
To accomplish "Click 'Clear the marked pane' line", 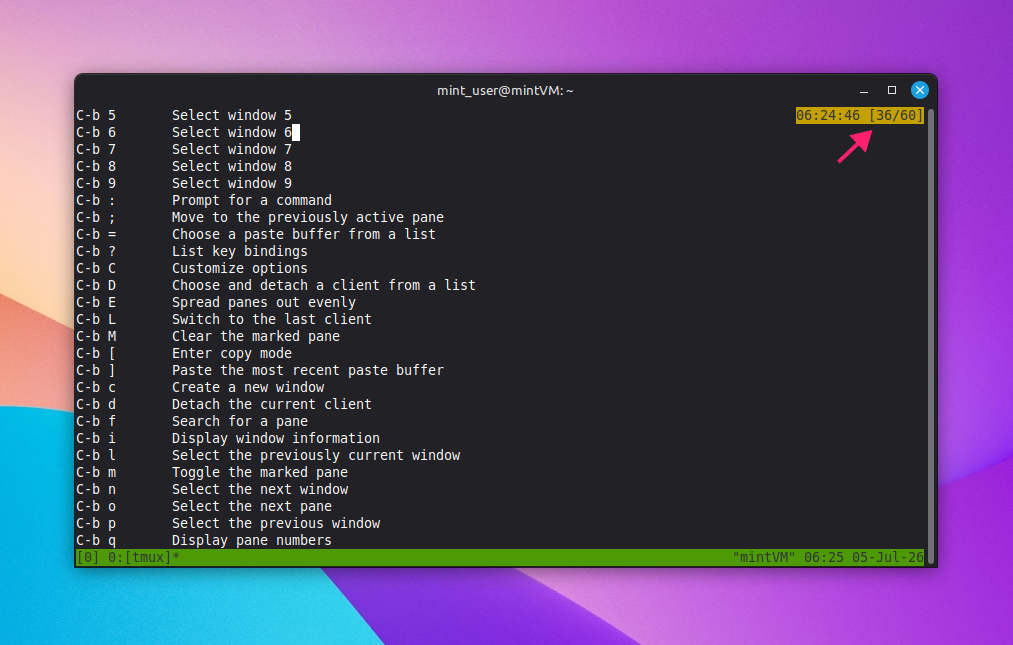I will tap(256, 336).
